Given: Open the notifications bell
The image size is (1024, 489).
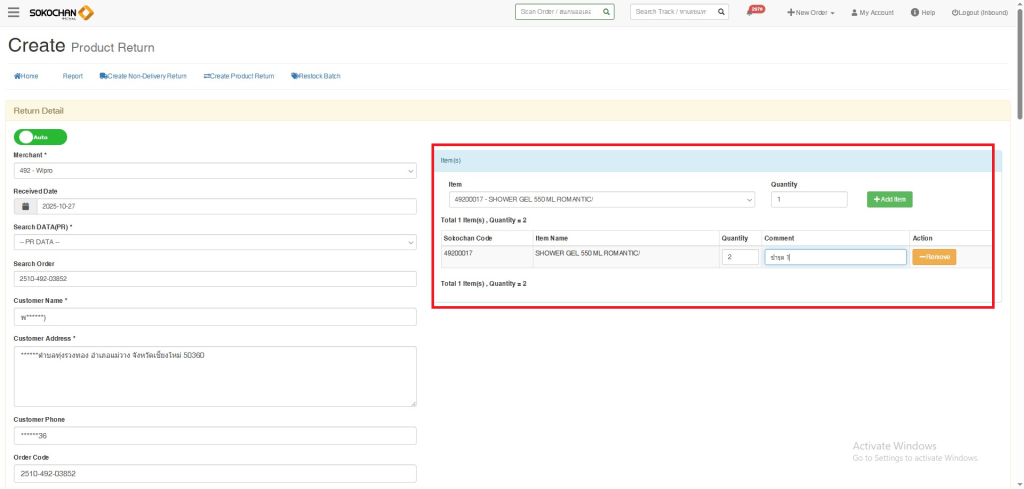Looking at the screenshot, I should tap(750, 12).
